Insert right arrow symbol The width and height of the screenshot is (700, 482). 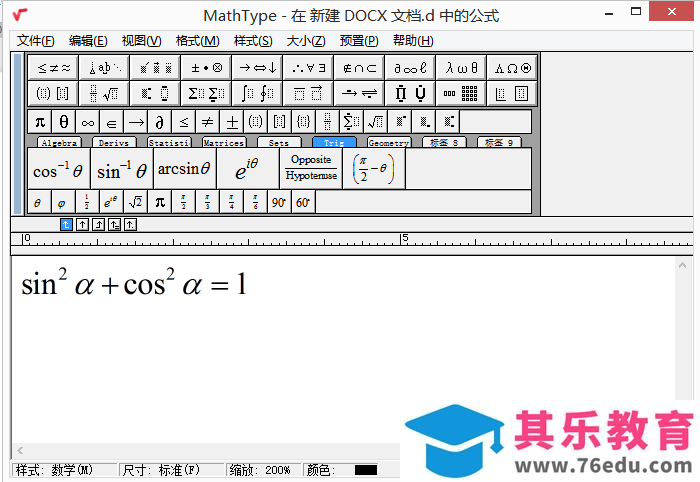pos(136,121)
